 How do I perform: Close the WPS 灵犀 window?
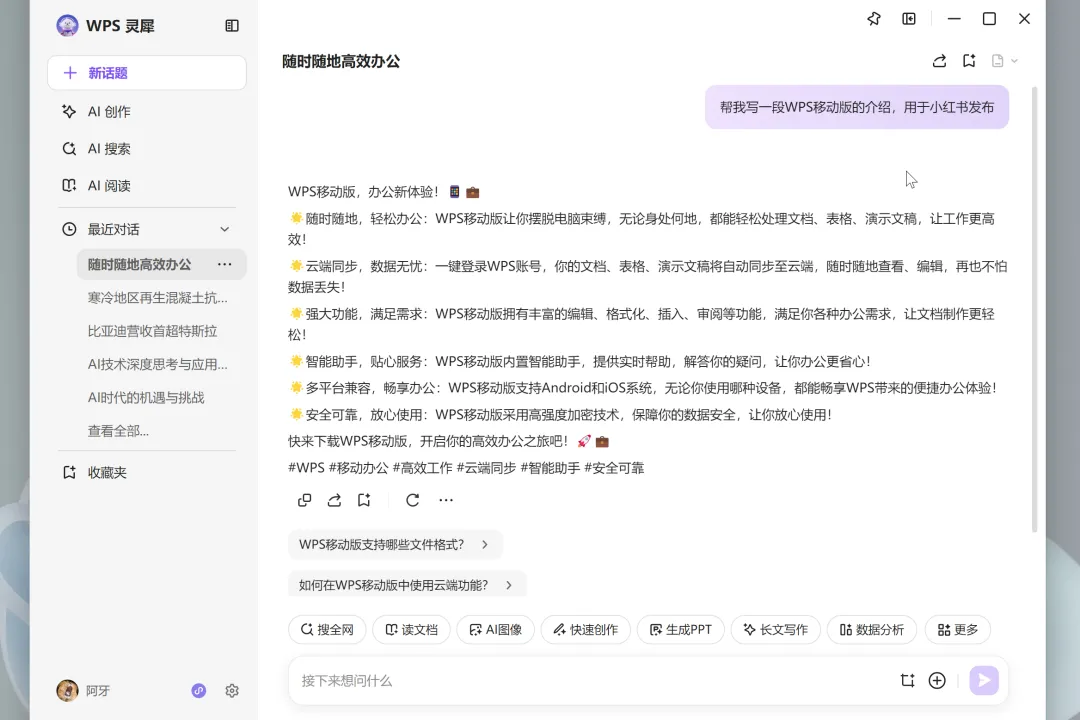click(1024, 19)
